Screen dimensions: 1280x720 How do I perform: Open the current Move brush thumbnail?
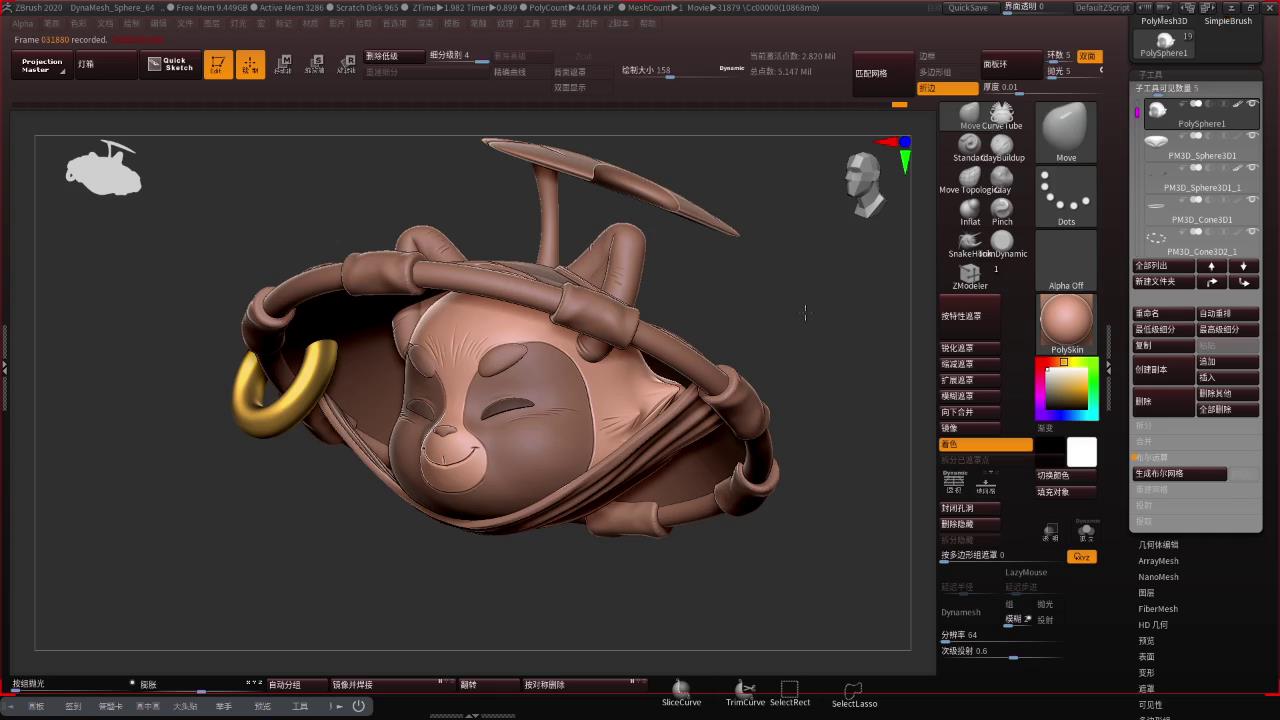[x=1066, y=132]
